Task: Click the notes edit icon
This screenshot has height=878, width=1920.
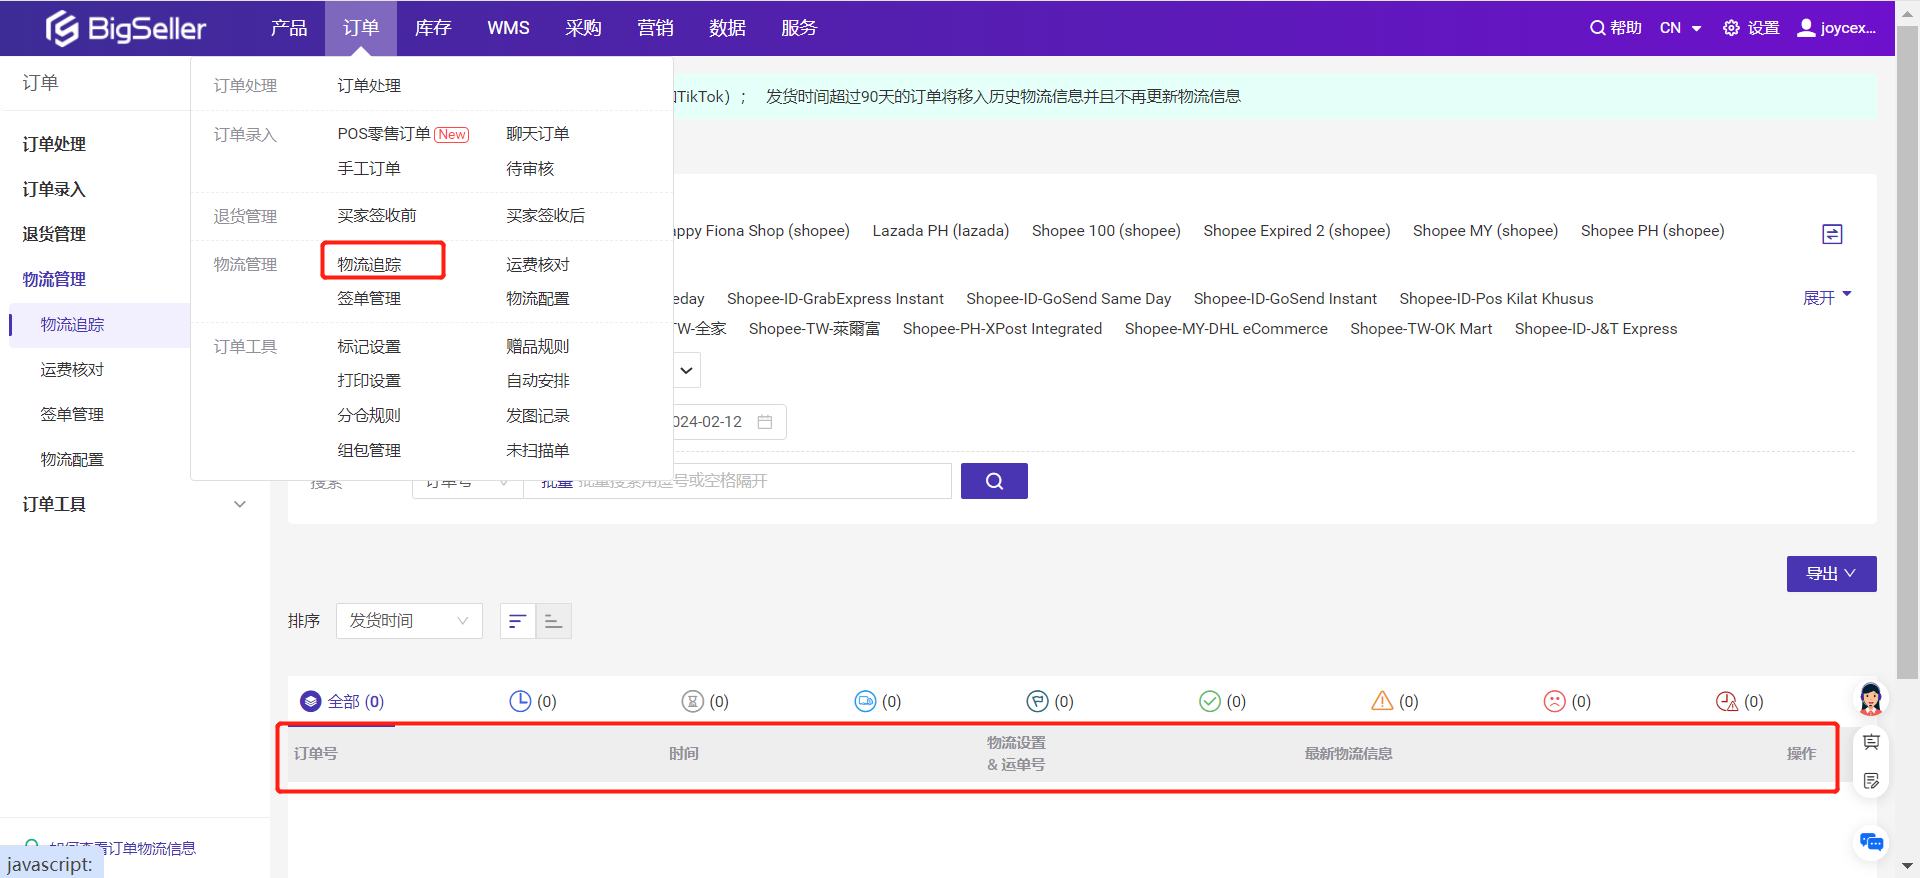Action: coord(1871,780)
